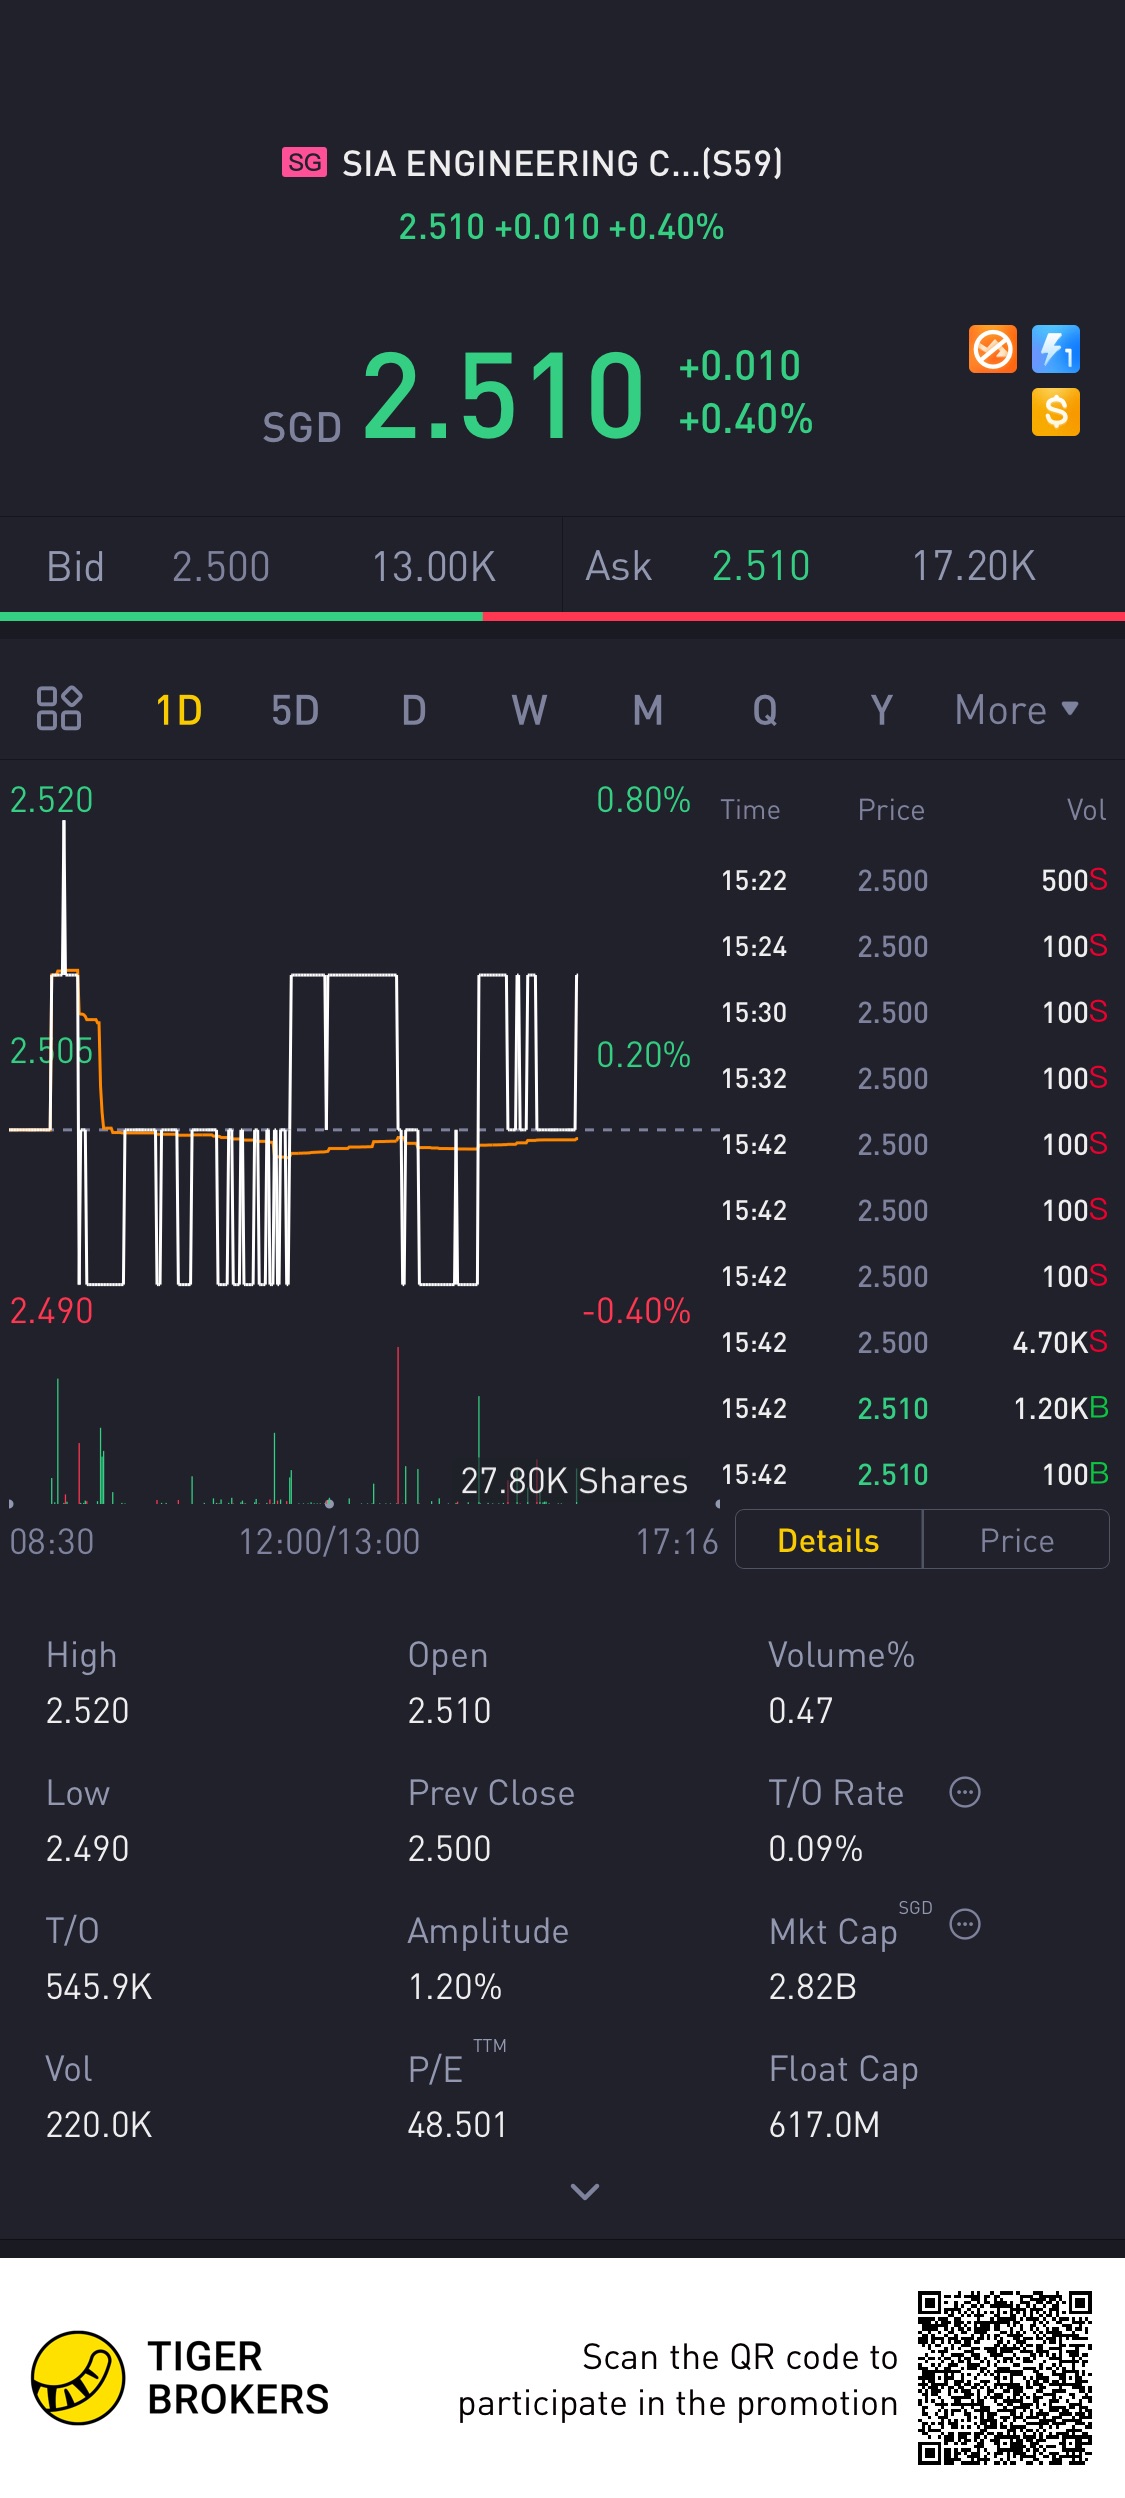Tap the Prev Close value 2.500
The image size is (1125, 2498).
pyautogui.click(x=450, y=1849)
